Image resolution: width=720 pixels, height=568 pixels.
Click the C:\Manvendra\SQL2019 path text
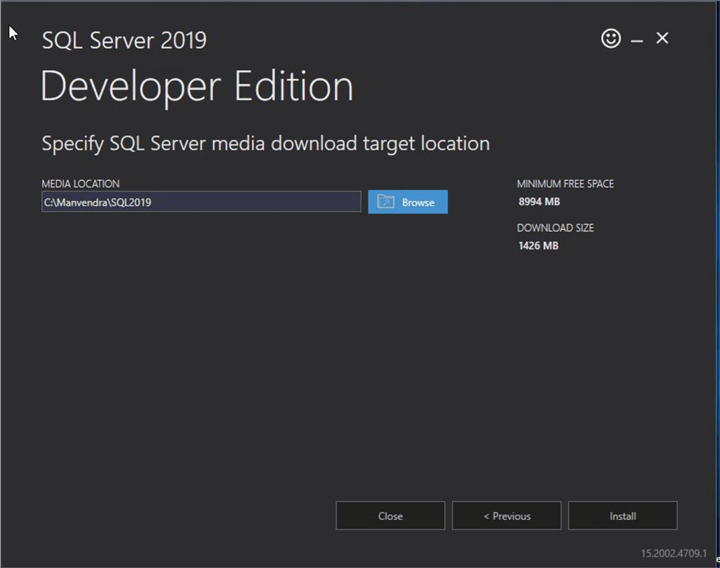click(97, 202)
